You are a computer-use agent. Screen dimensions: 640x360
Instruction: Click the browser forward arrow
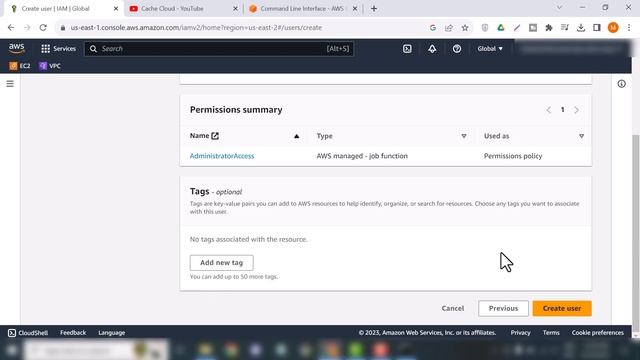27,28
